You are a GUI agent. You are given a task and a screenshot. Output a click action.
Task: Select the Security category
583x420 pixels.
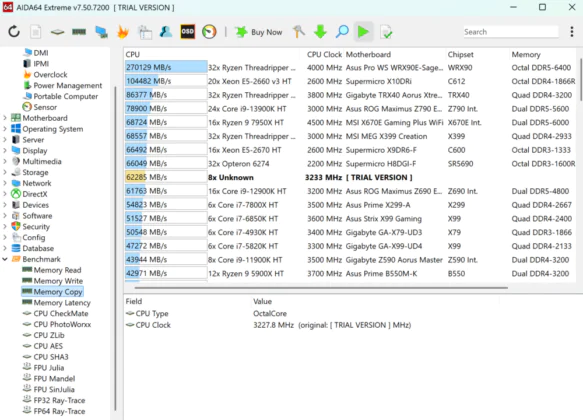(30, 226)
